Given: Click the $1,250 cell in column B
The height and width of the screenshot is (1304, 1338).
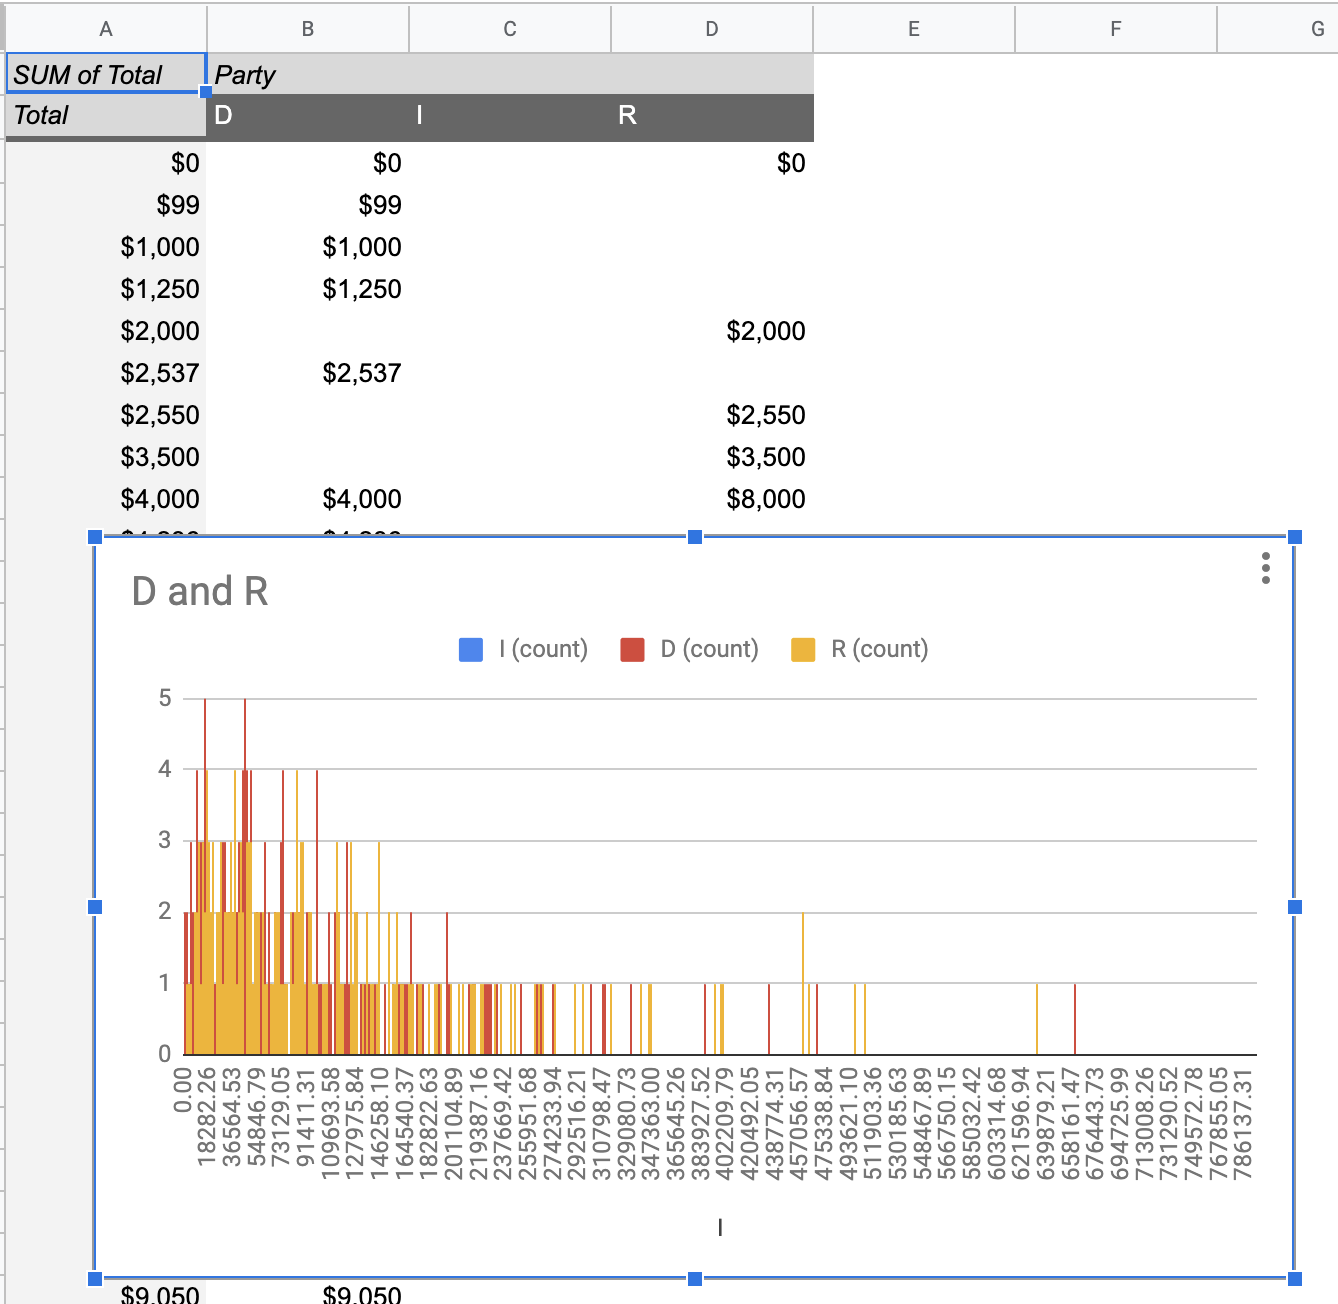Looking at the screenshot, I should pos(308,289).
